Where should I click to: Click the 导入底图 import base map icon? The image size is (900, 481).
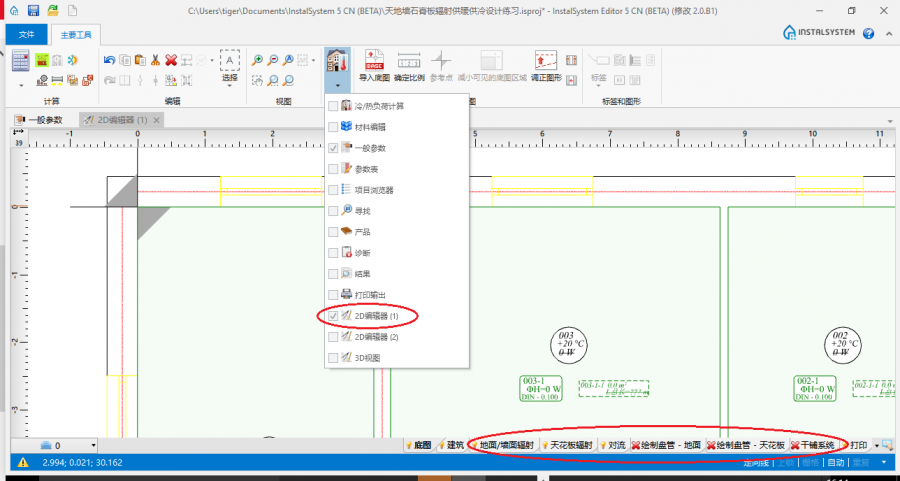(x=374, y=64)
